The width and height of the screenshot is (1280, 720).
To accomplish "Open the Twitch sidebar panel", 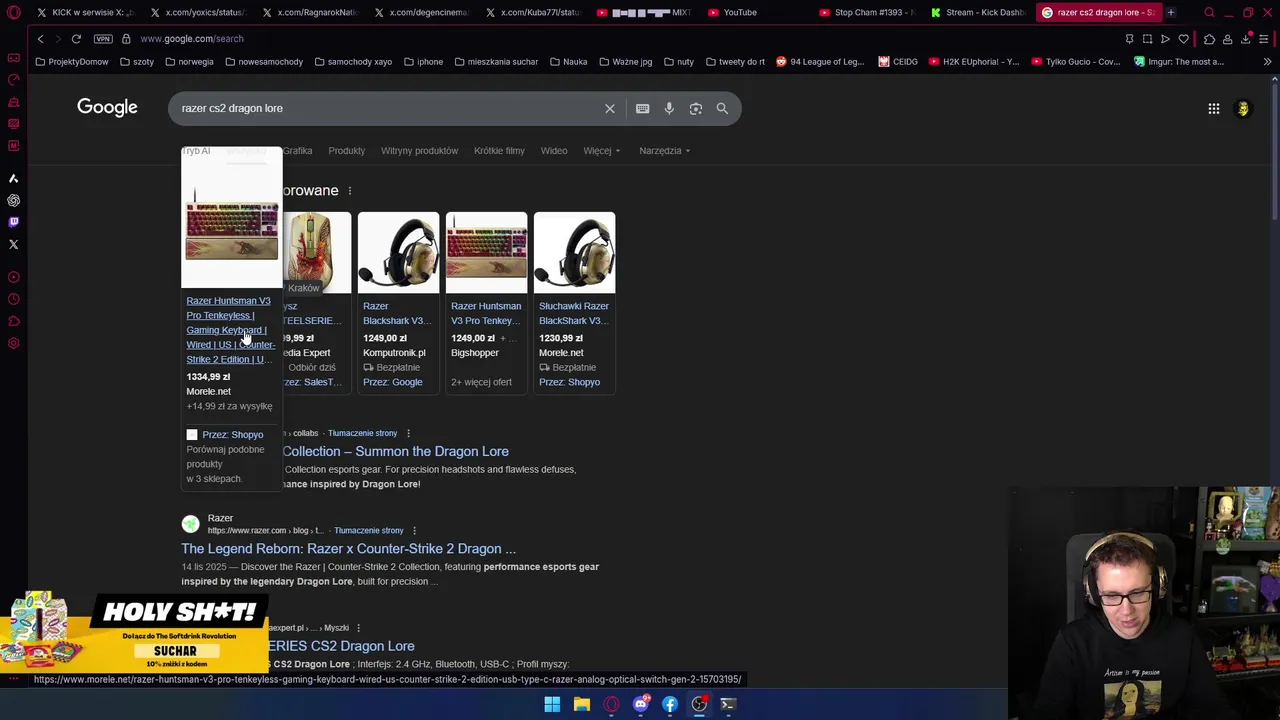I will (x=13, y=222).
